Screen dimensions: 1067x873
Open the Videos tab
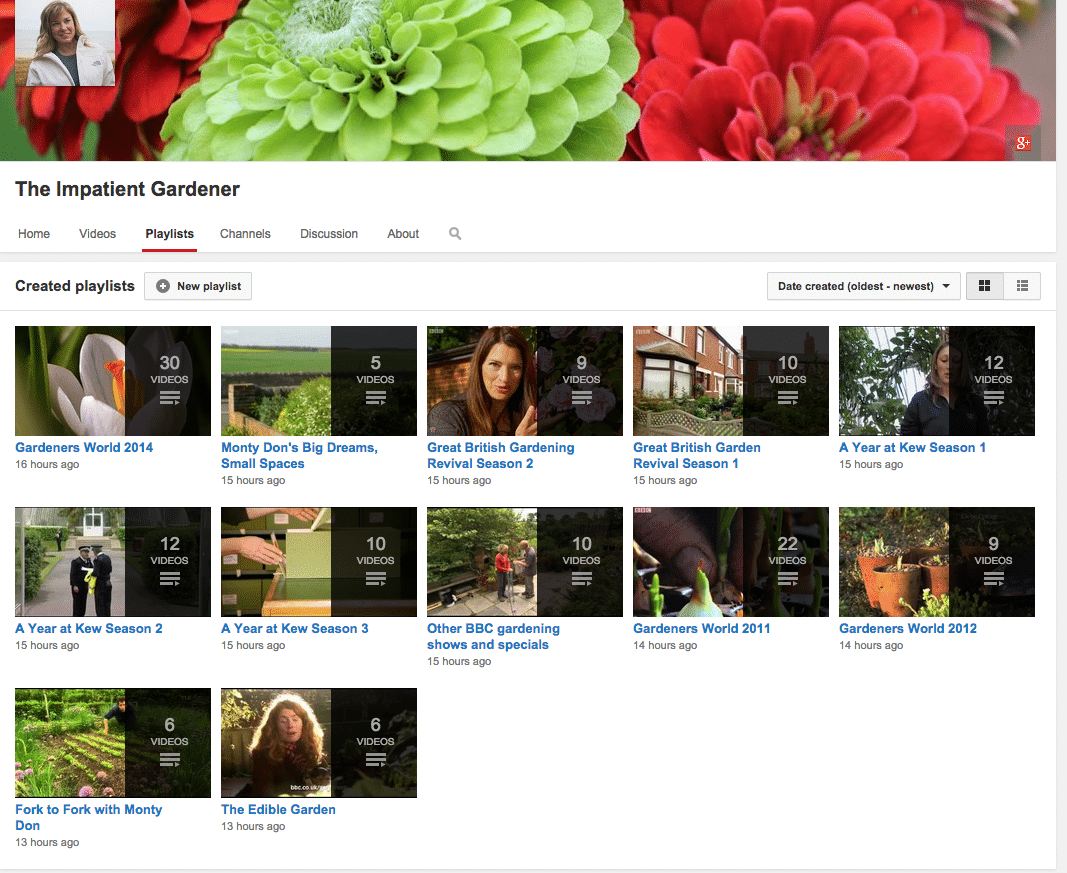tap(97, 233)
